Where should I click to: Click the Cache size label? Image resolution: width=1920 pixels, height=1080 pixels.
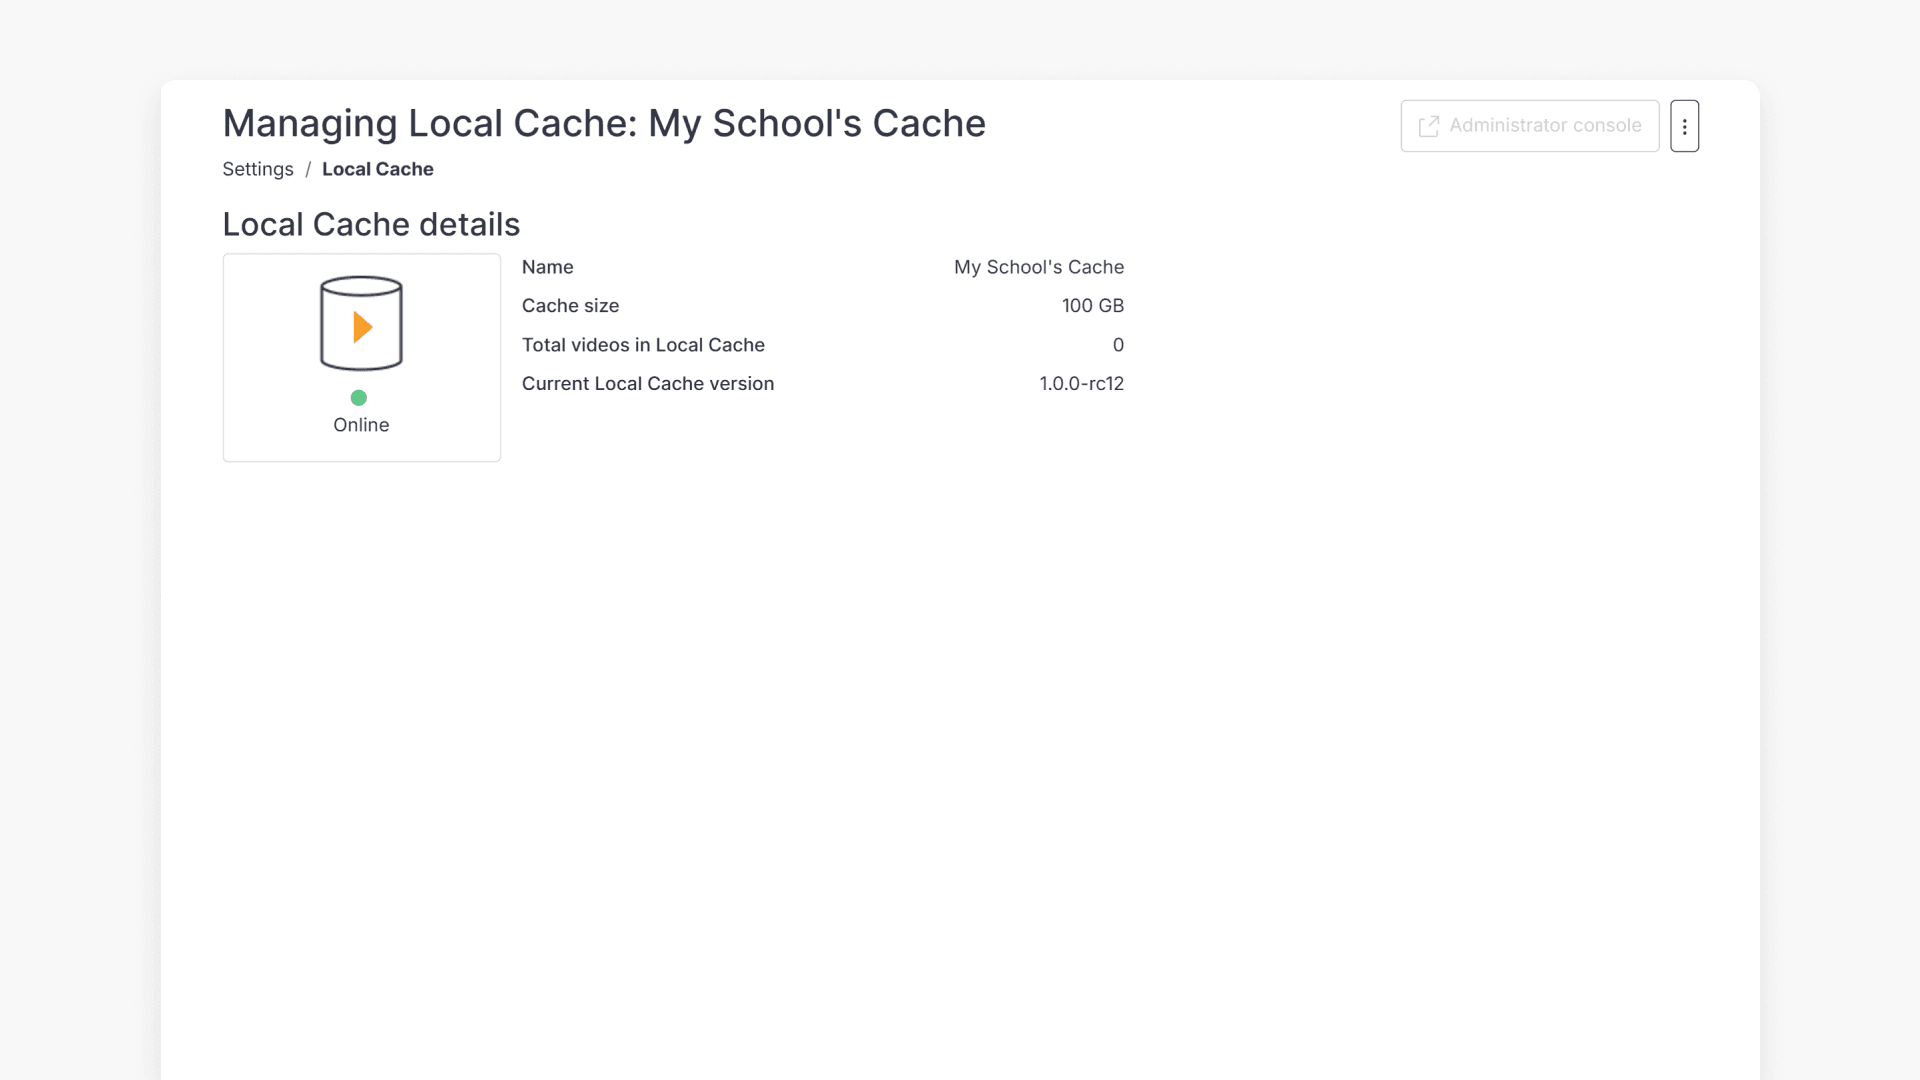pos(570,306)
